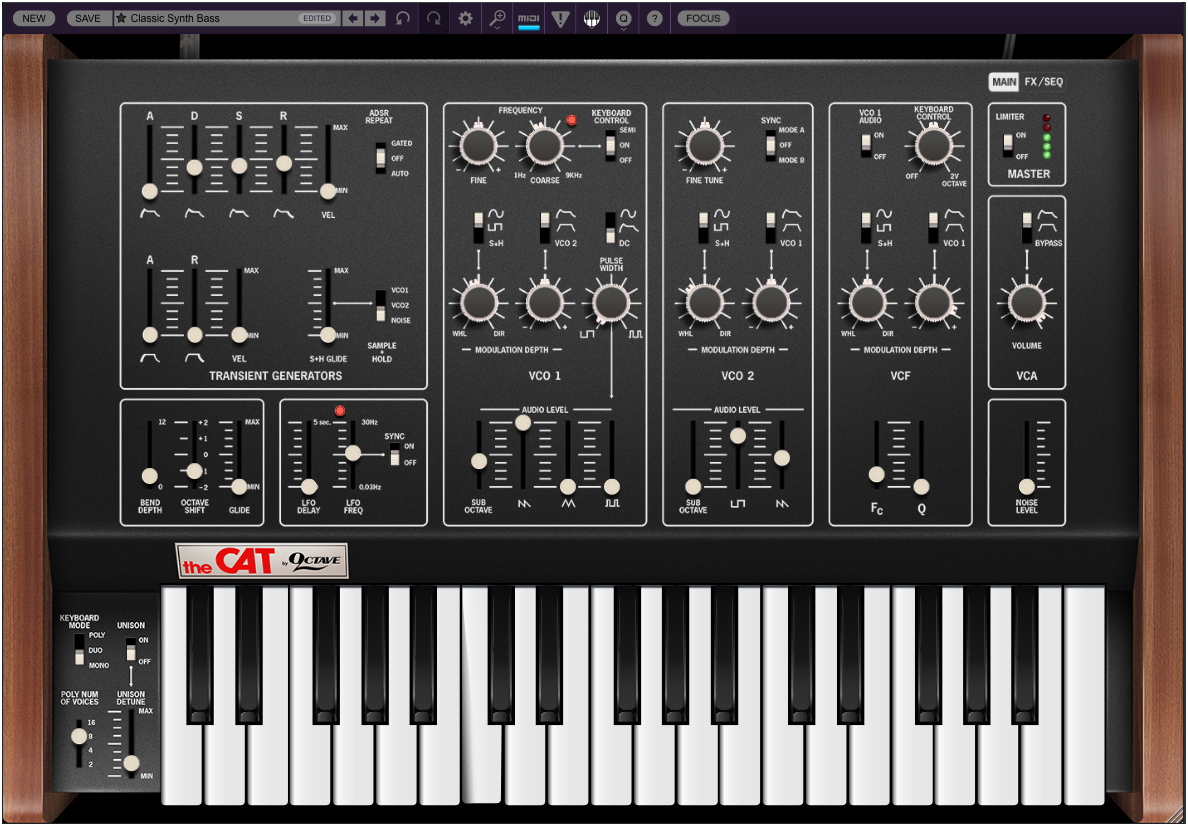Click Poly Num of Voices slider

(x=79, y=736)
